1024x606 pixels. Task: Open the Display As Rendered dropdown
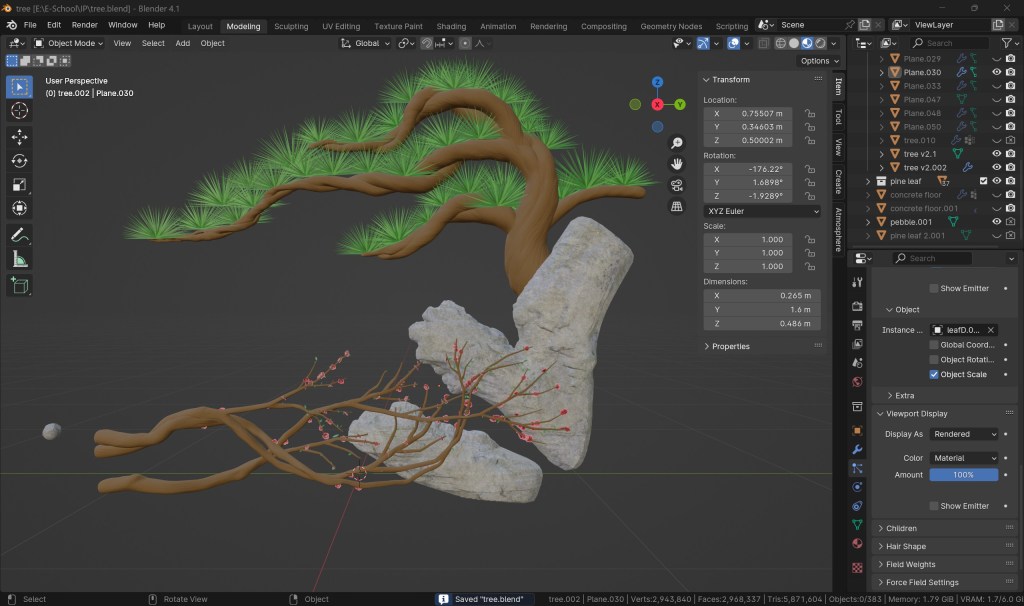(x=964, y=434)
